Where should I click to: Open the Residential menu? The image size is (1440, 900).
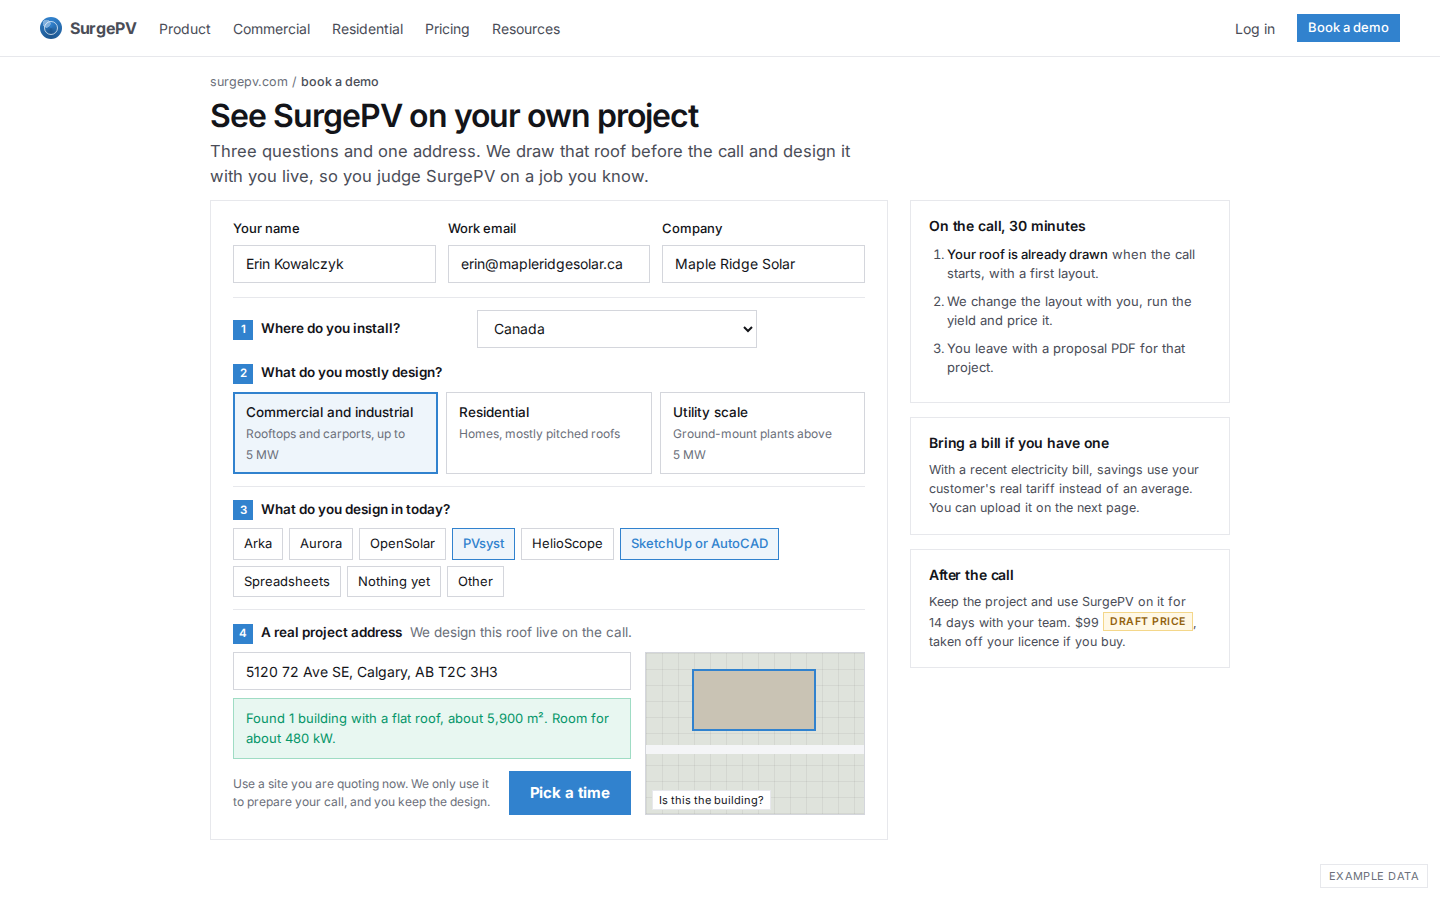point(367,29)
